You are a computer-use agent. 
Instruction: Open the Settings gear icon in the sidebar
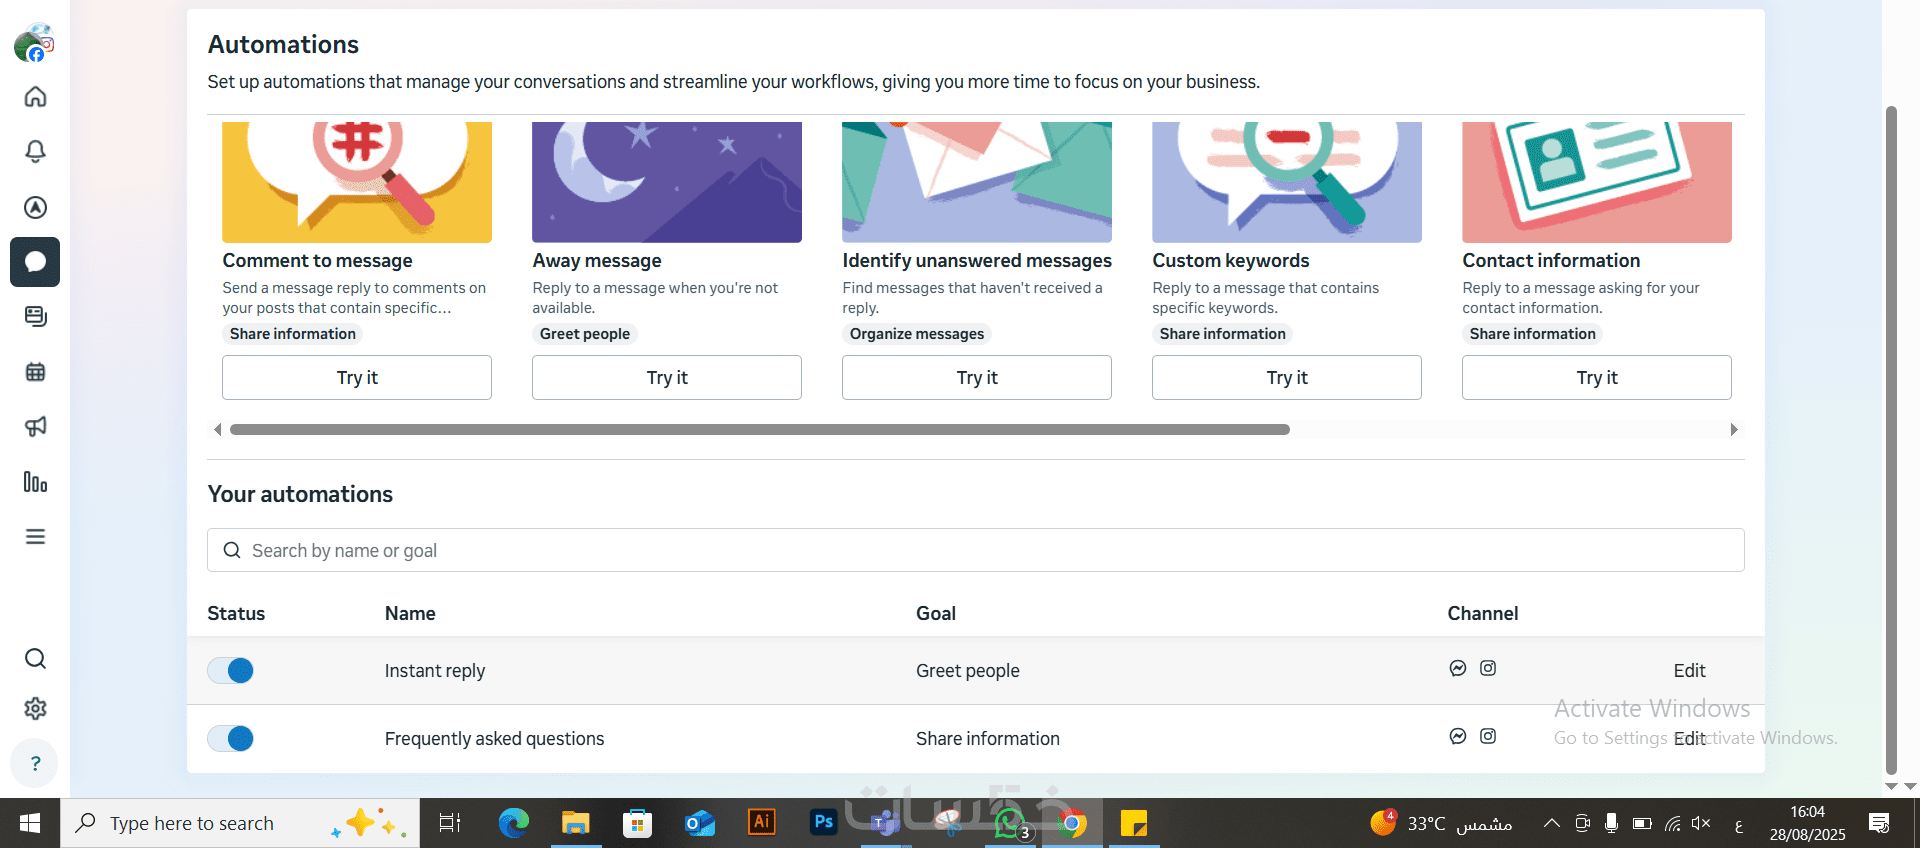[35, 709]
